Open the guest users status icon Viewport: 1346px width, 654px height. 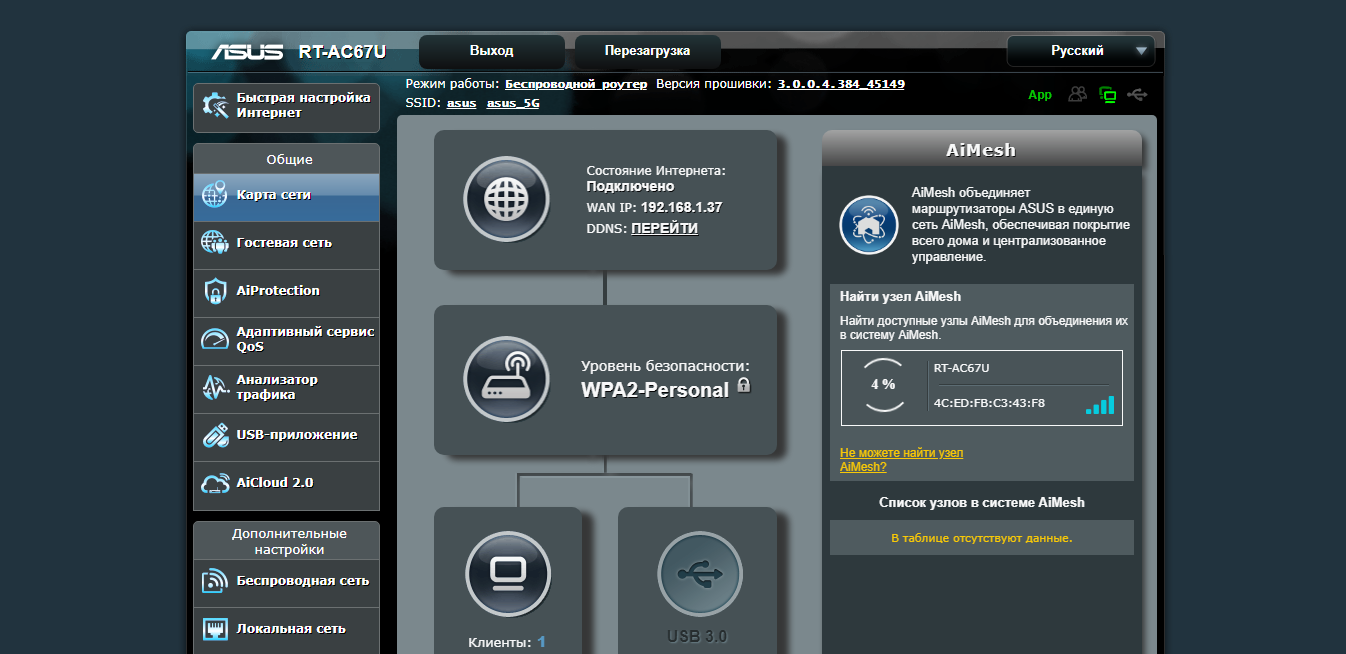(1077, 94)
